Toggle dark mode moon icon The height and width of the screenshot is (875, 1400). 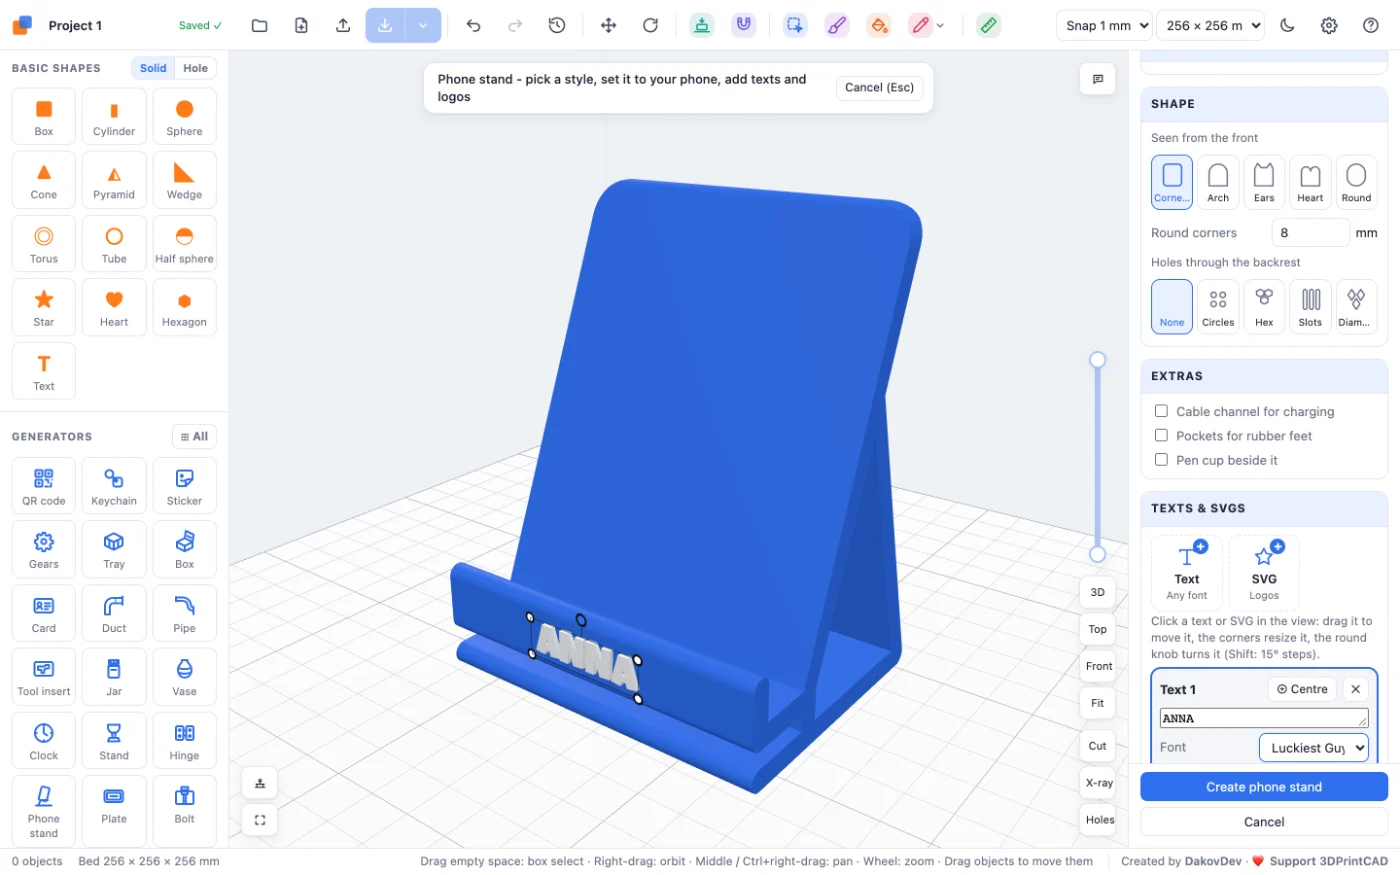tap(1288, 26)
